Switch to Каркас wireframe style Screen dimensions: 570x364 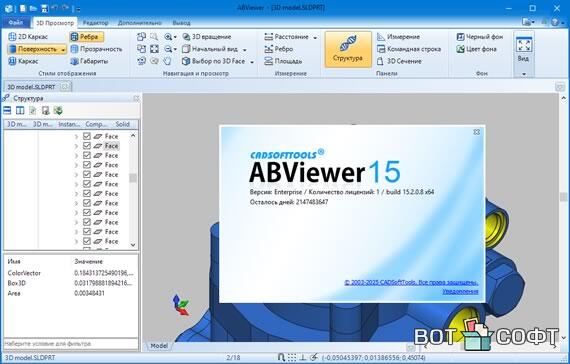23,61
